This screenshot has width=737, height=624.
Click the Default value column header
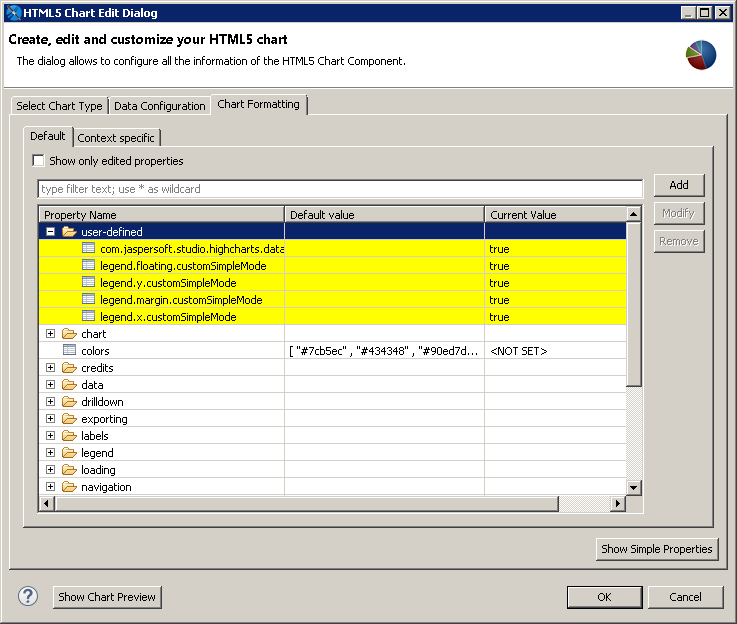coord(384,215)
